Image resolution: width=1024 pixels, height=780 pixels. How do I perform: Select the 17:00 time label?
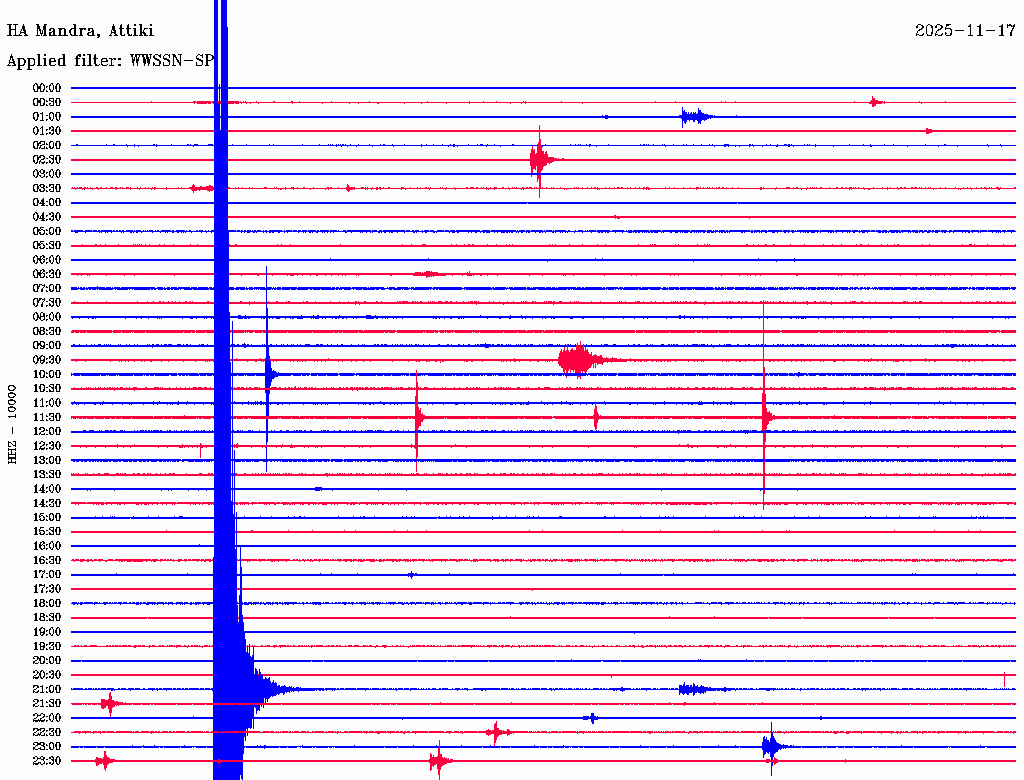[x=47, y=575]
